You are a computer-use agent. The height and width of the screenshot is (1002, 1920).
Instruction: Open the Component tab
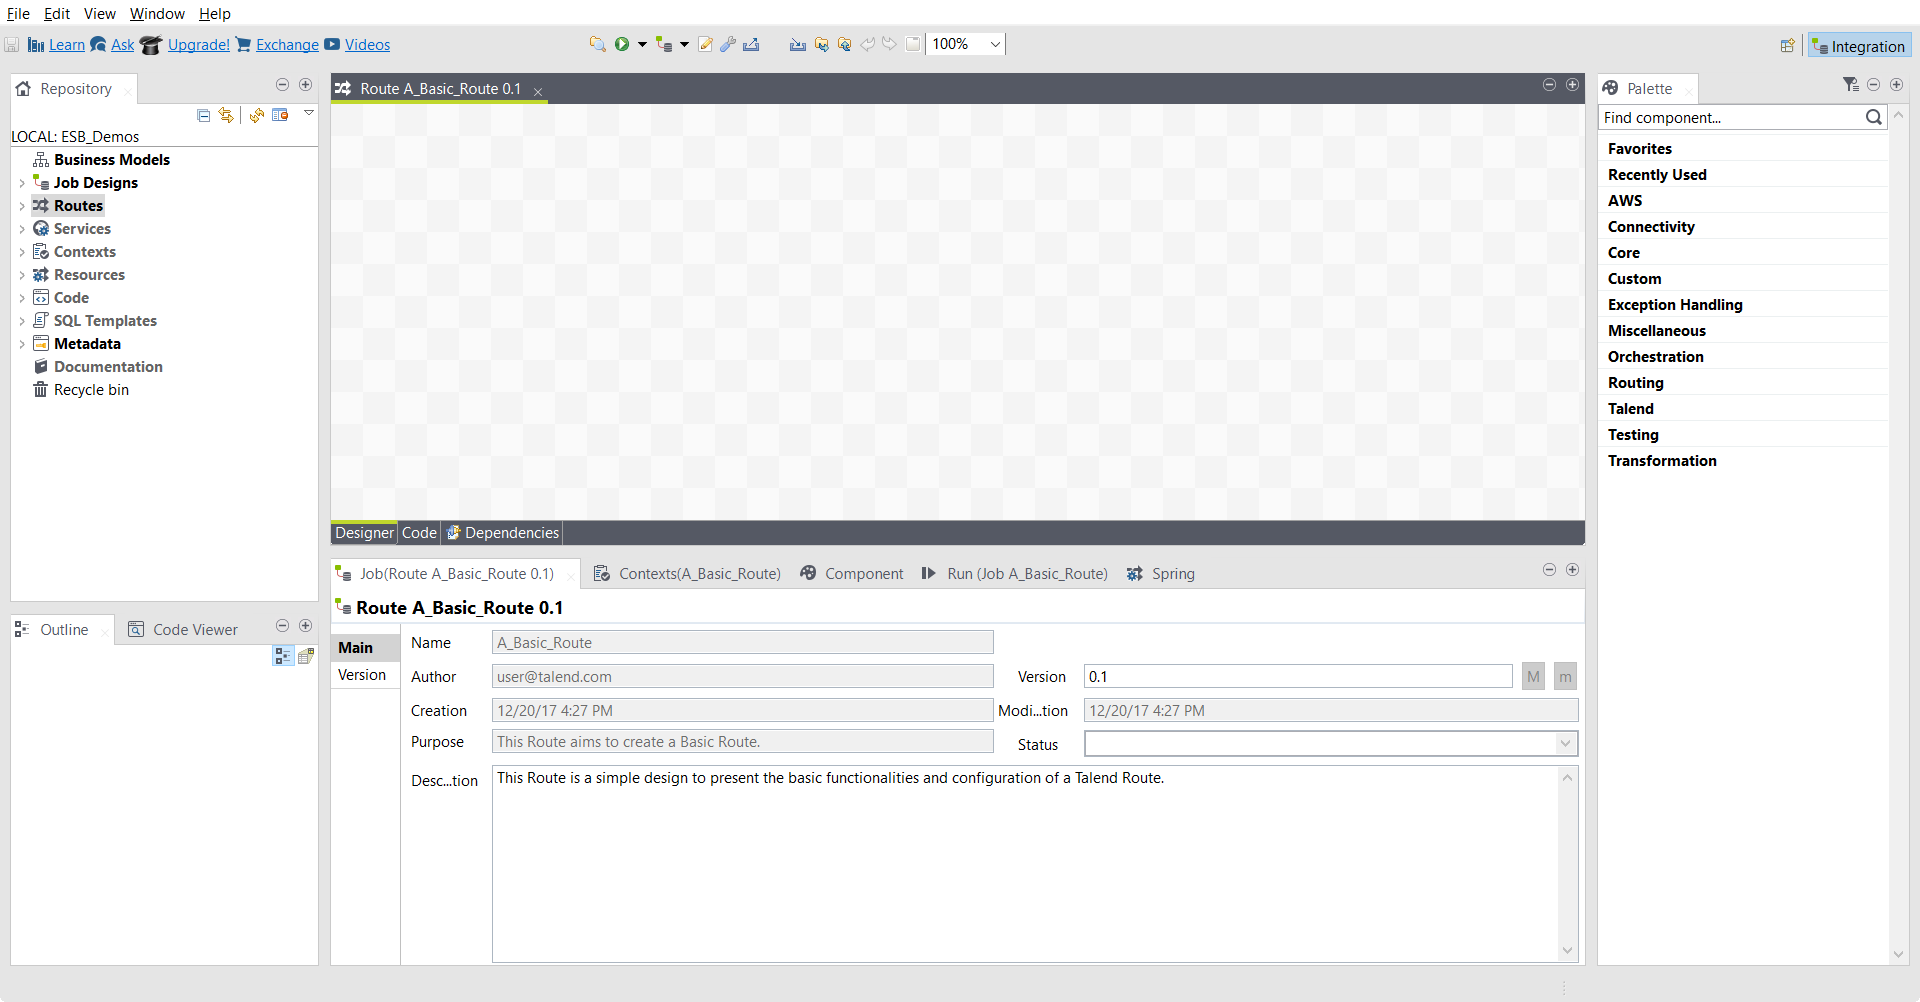point(852,574)
